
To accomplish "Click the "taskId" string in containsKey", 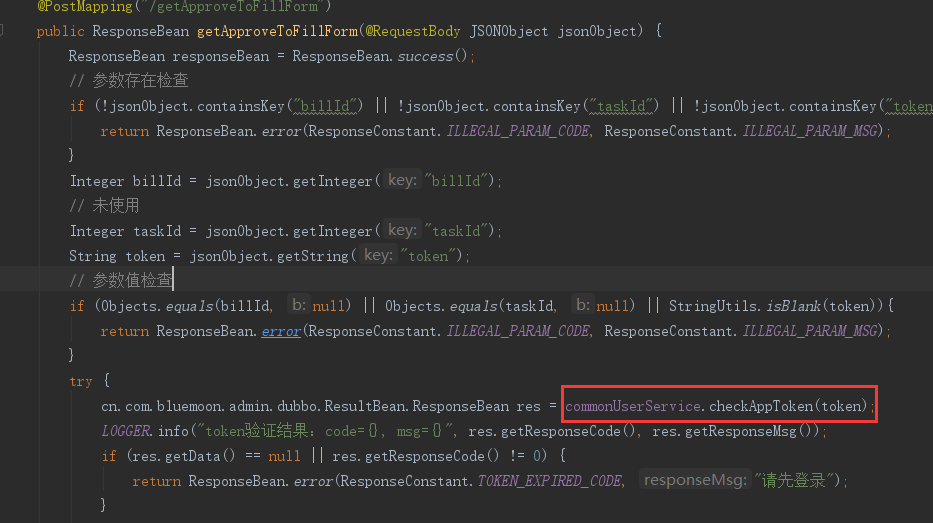I will click(x=621, y=106).
